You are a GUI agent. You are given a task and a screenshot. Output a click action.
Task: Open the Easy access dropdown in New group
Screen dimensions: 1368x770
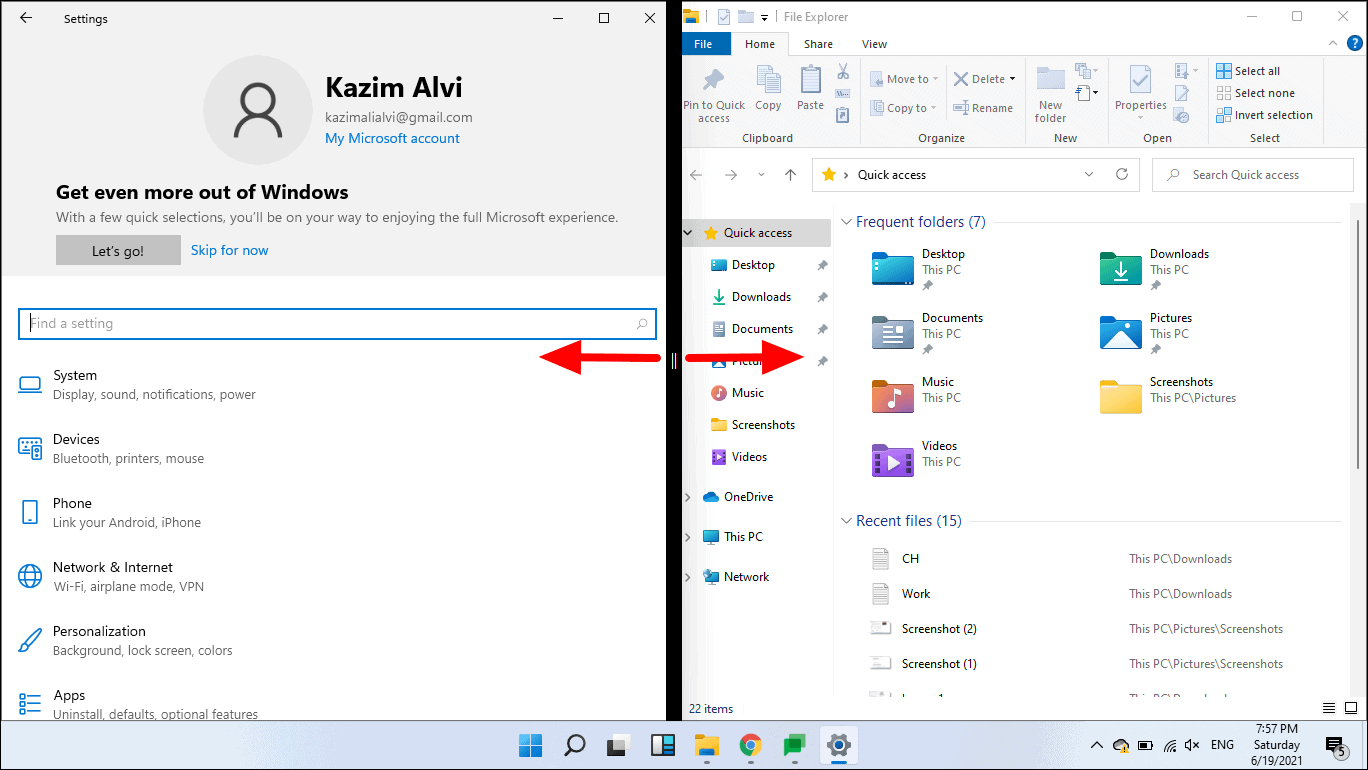pos(1086,93)
